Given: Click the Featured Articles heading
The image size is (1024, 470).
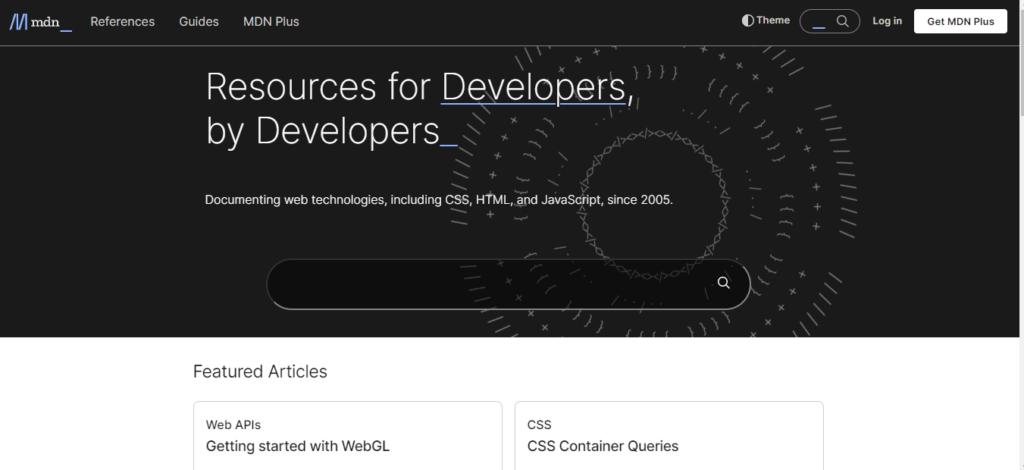Looking at the screenshot, I should click(x=260, y=371).
